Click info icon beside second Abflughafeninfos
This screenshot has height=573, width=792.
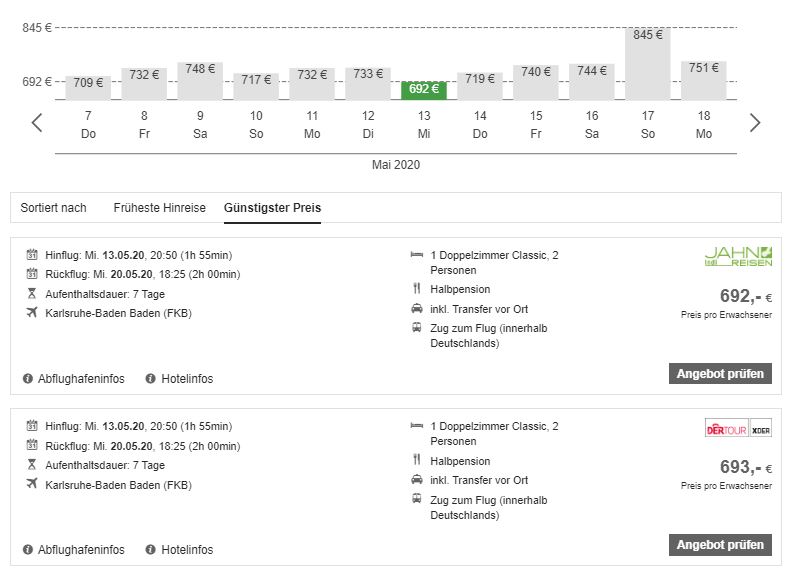point(28,550)
